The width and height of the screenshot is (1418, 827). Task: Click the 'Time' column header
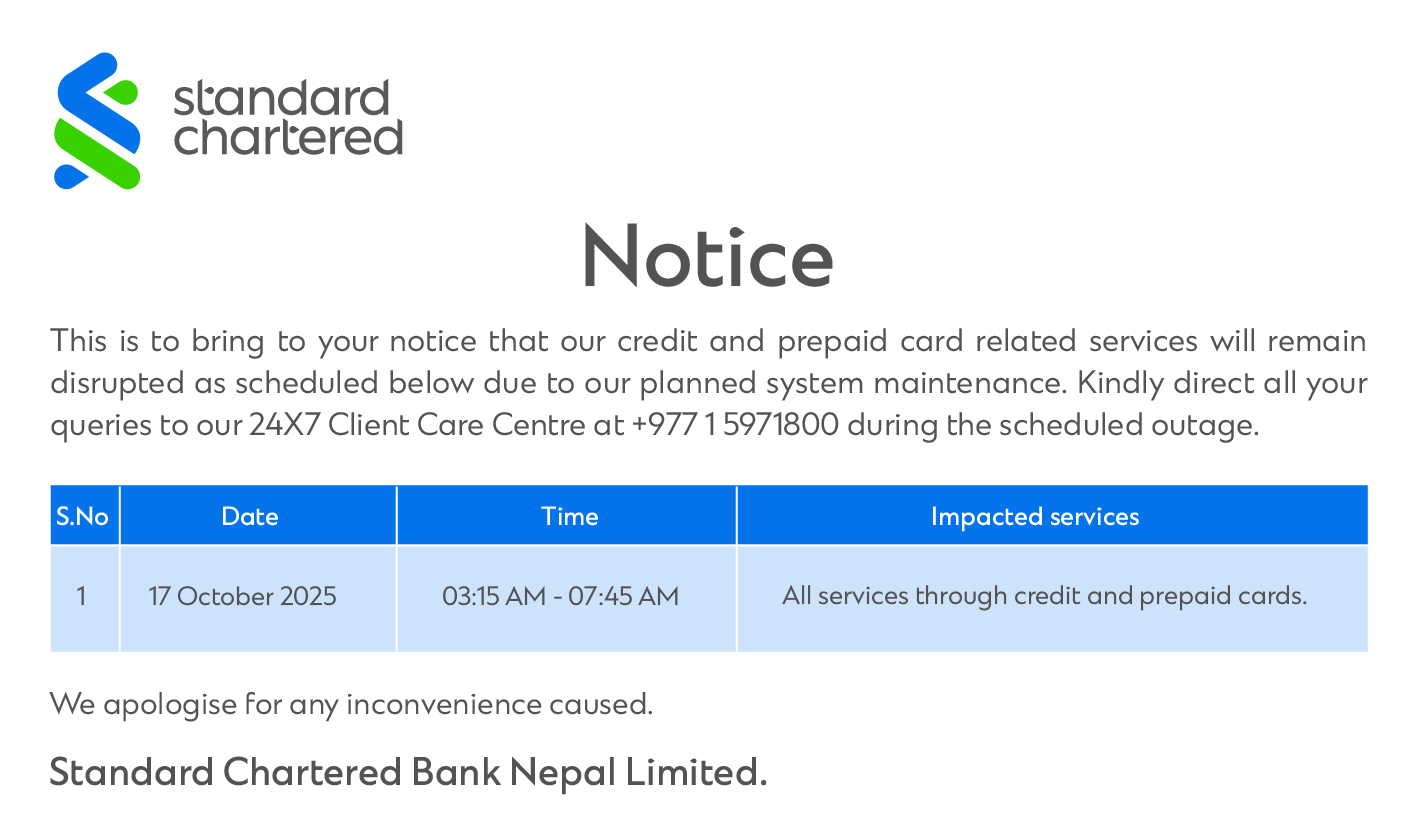pos(569,516)
